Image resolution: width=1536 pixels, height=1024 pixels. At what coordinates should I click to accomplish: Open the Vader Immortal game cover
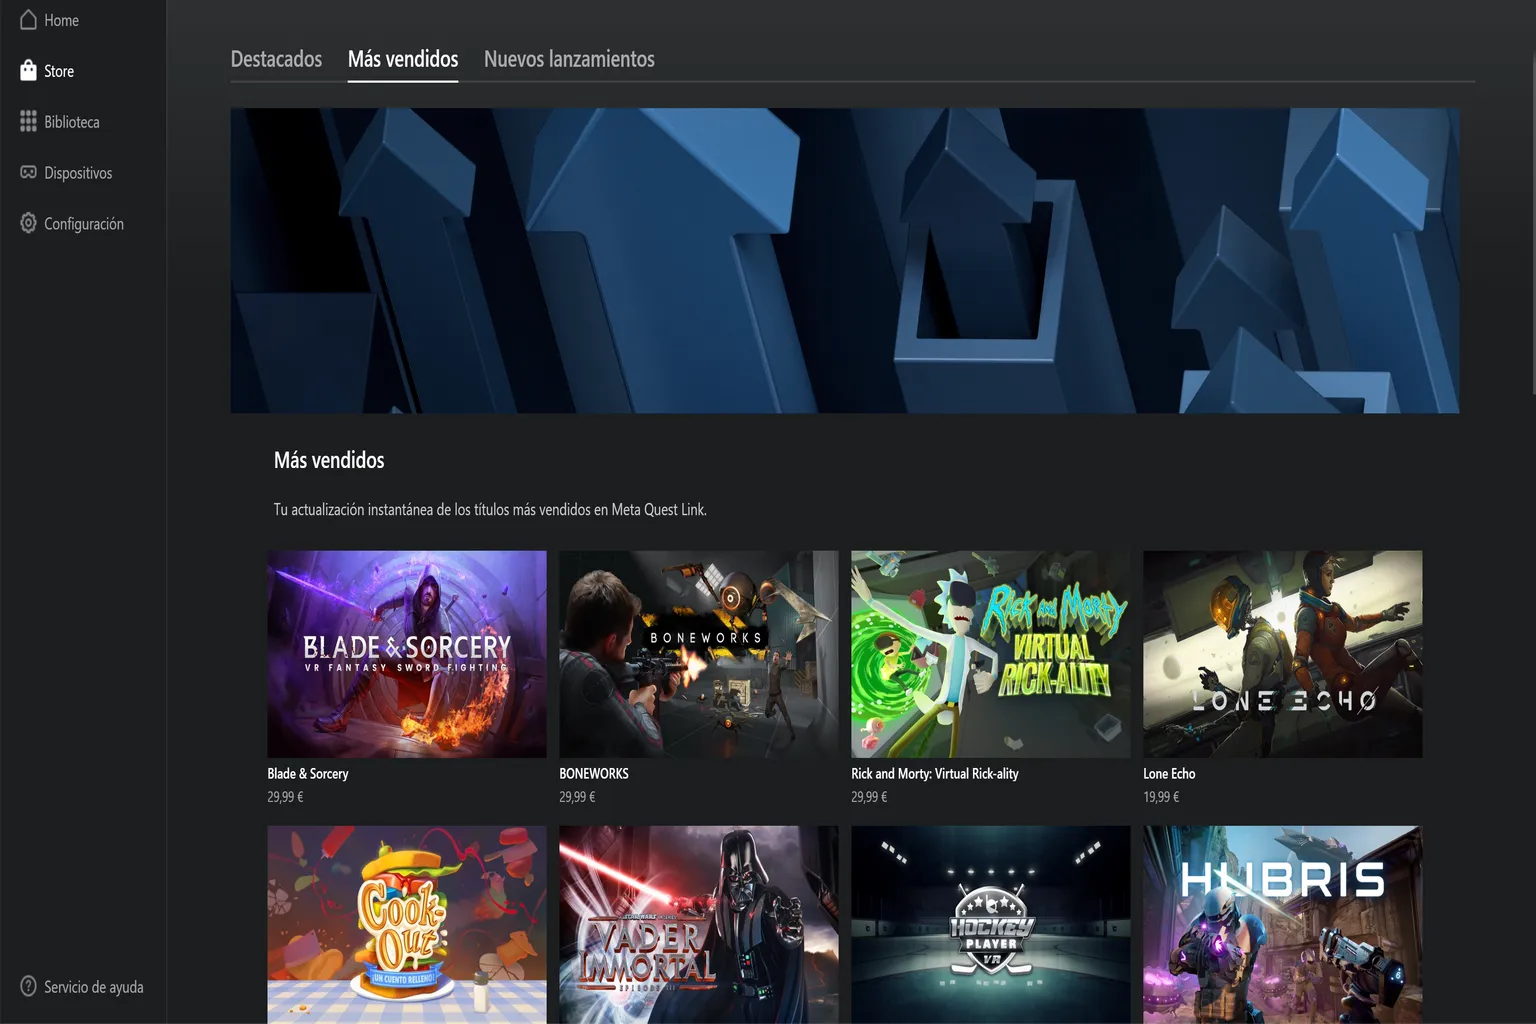coord(699,925)
